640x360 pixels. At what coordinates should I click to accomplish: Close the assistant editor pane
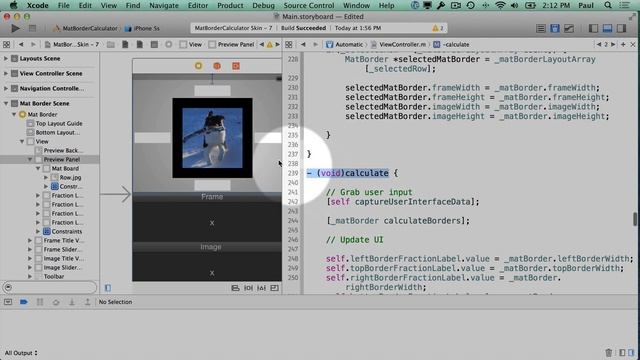coord(633,44)
